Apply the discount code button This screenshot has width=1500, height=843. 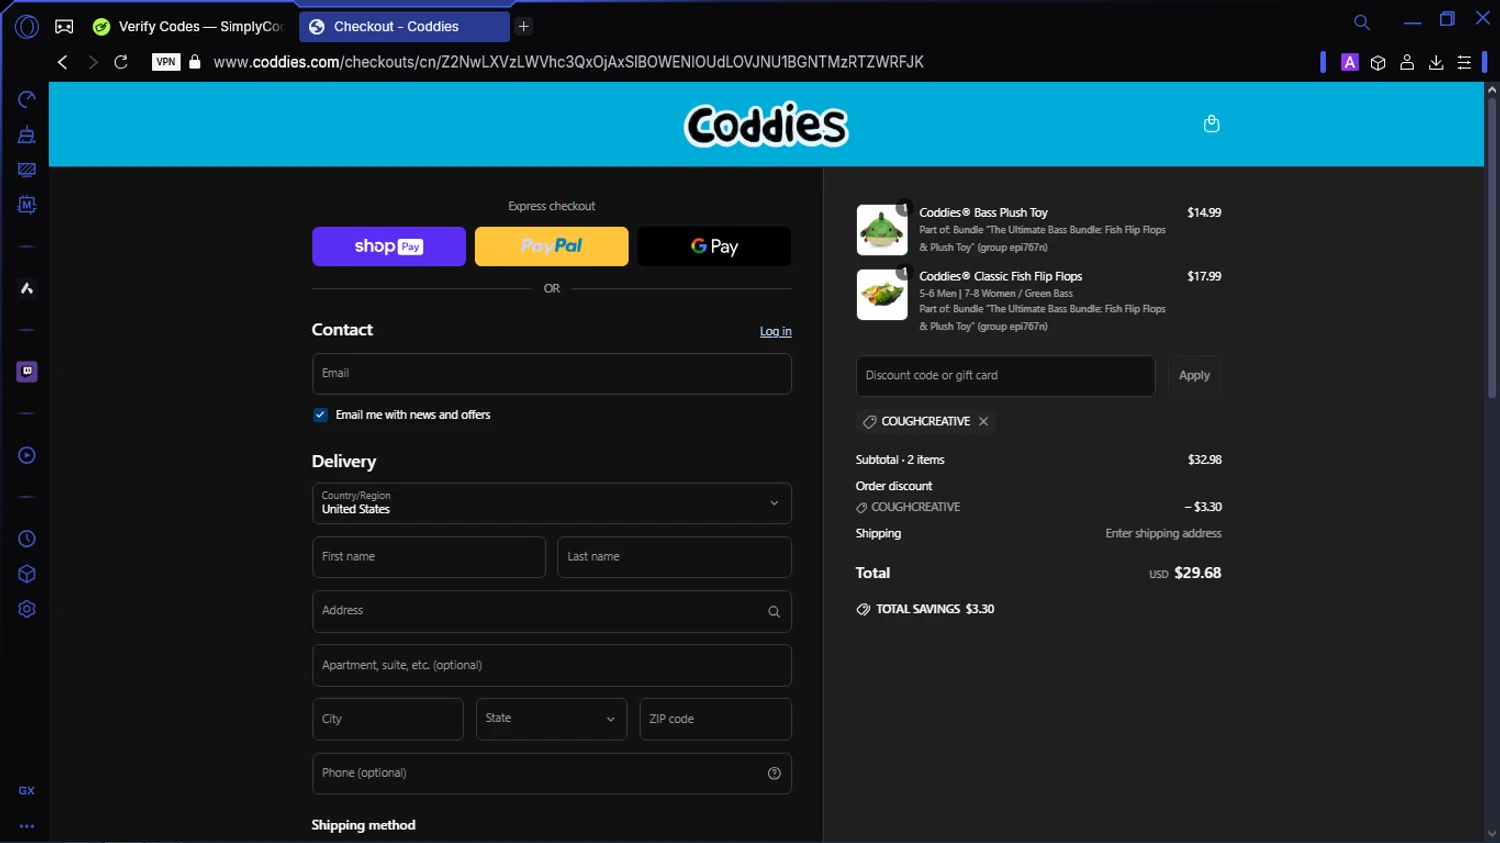pos(1194,376)
